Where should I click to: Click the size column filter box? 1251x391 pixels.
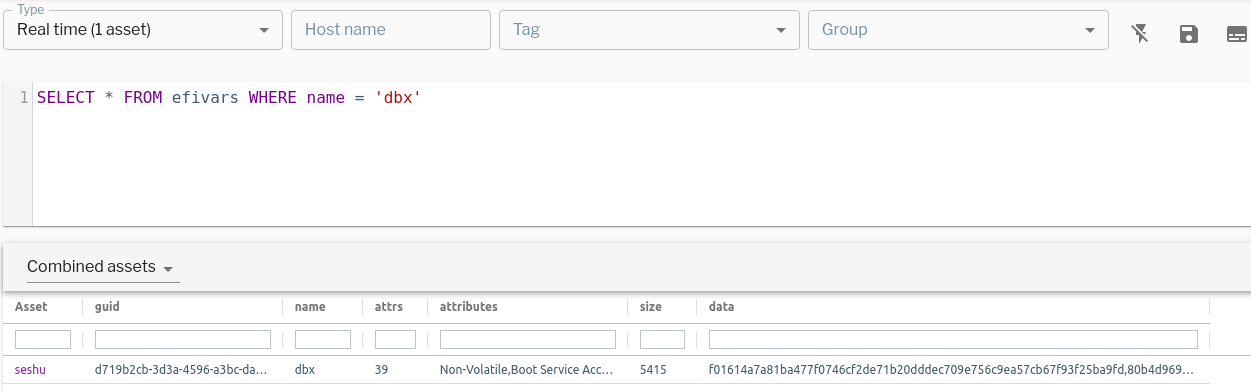(x=662, y=339)
